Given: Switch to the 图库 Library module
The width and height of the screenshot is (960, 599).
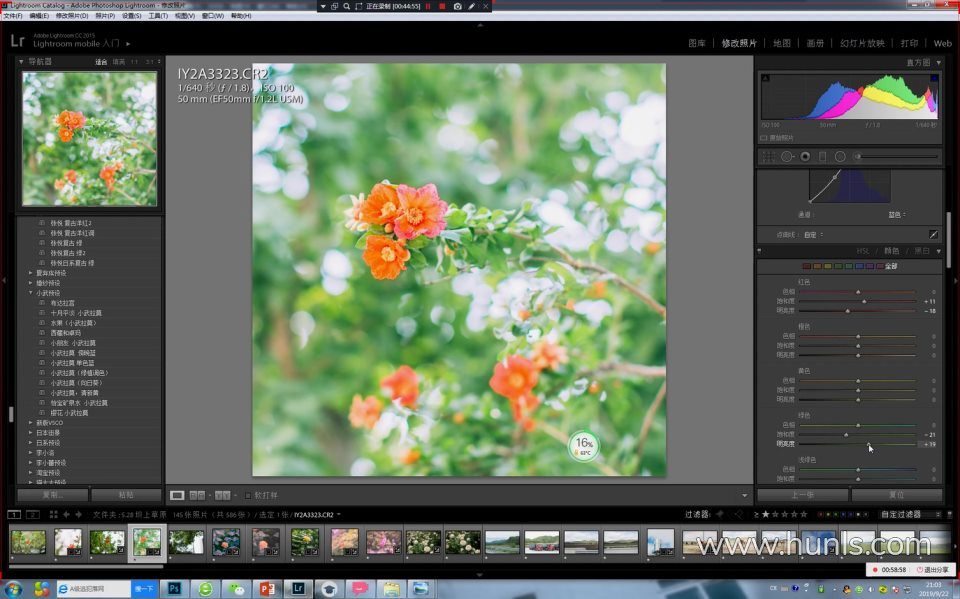Looking at the screenshot, I should coord(697,43).
